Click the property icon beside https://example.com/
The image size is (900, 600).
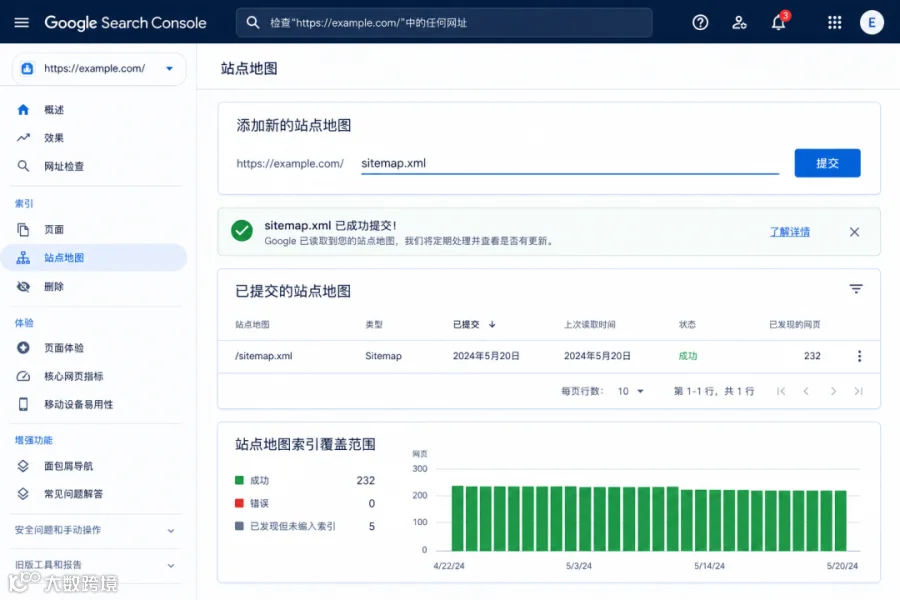click(x=27, y=68)
